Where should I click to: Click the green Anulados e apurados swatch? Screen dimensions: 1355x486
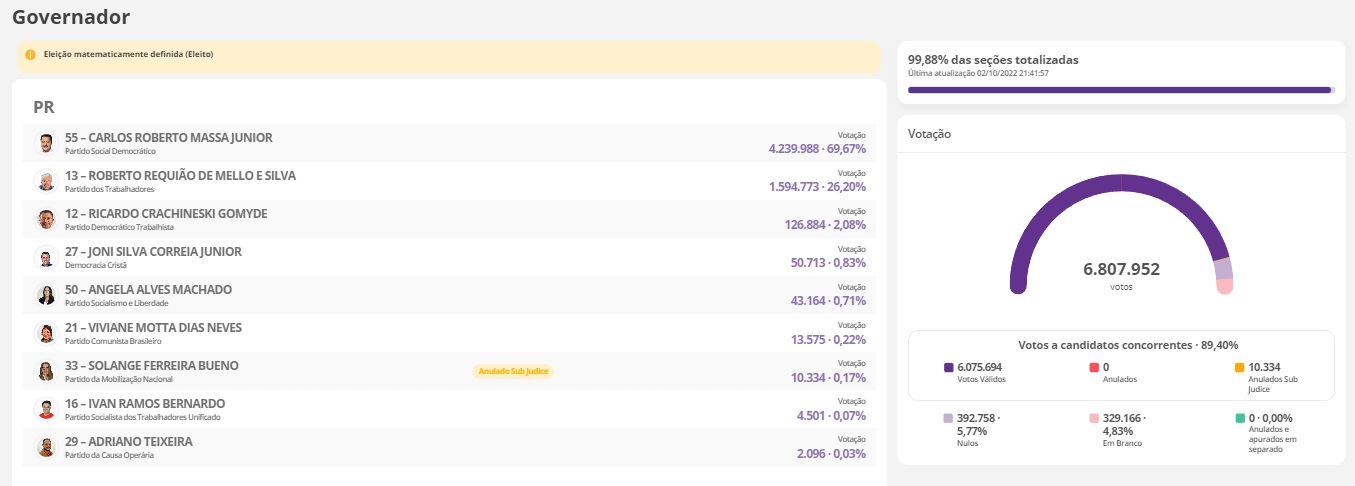click(x=1240, y=418)
